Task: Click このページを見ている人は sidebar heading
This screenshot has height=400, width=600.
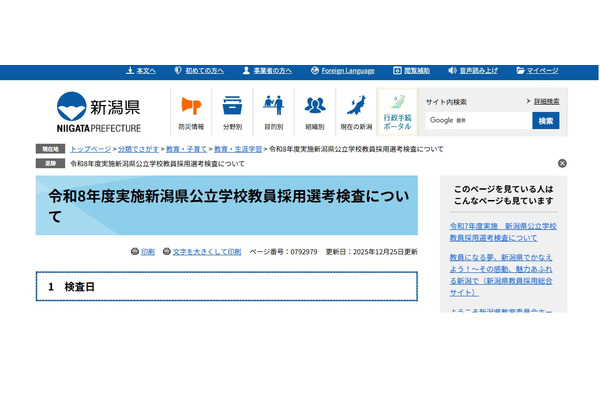Action: pos(504,195)
